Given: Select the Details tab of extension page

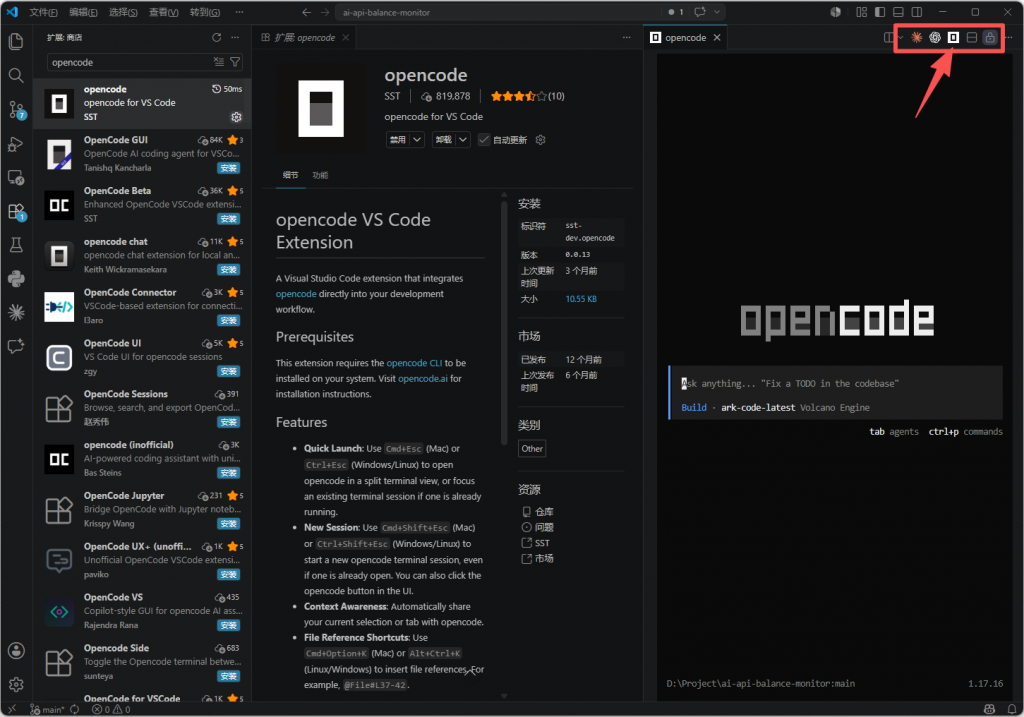Looking at the screenshot, I should (x=291, y=175).
